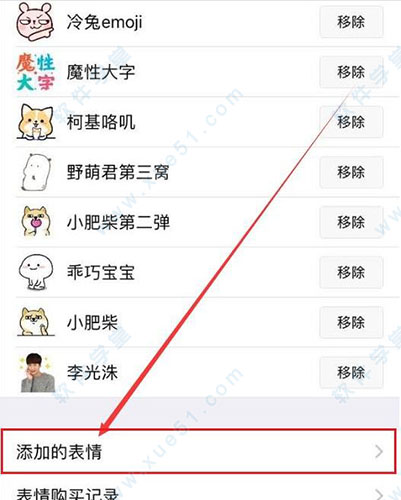Click 移除 next to 野萌君第三窝
401x500 pixels.
[x=351, y=172]
